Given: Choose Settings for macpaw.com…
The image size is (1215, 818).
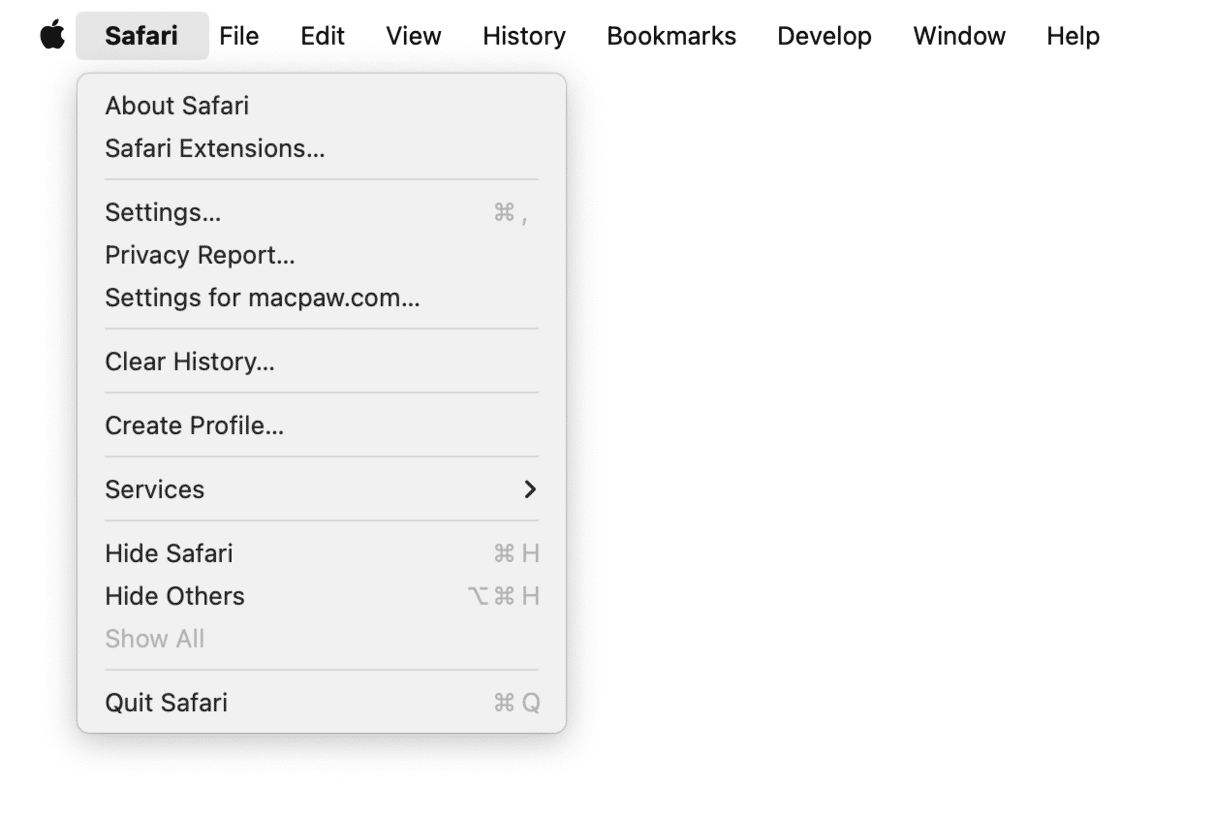Looking at the screenshot, I should [322, 298].
